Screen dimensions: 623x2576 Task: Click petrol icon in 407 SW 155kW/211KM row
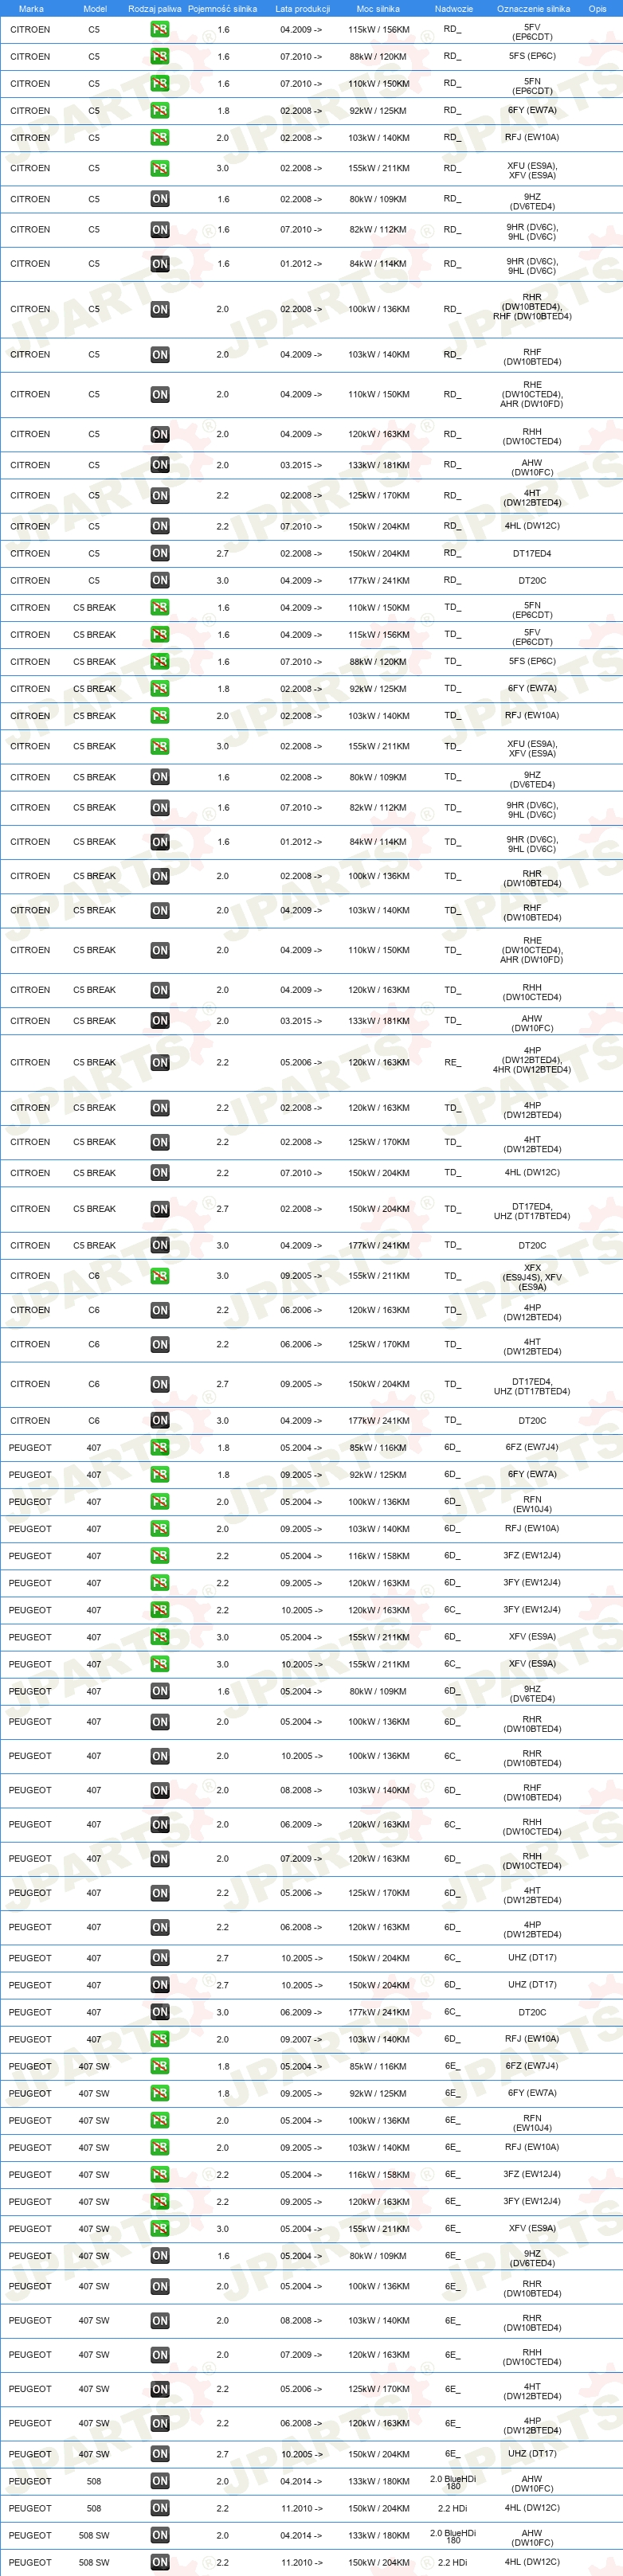(x=159, y=2229)
